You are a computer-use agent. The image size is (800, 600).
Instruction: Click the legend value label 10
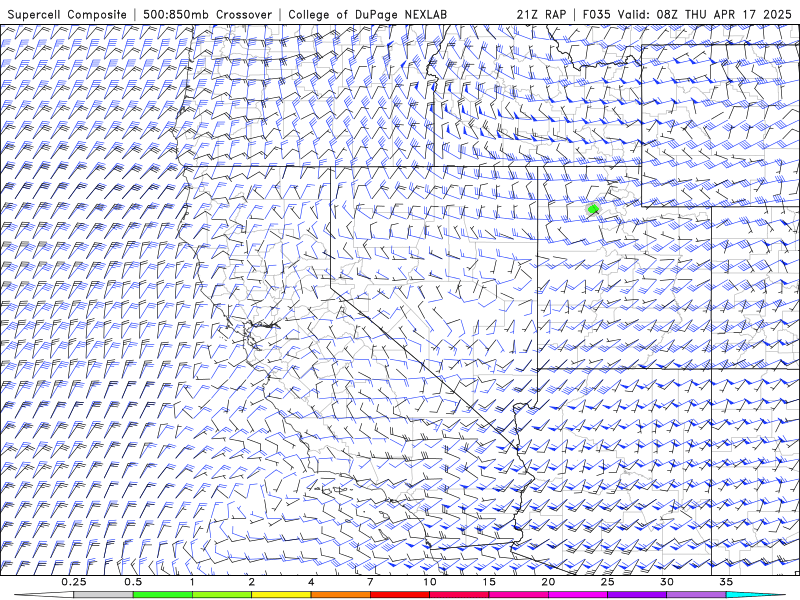point(430,582)
